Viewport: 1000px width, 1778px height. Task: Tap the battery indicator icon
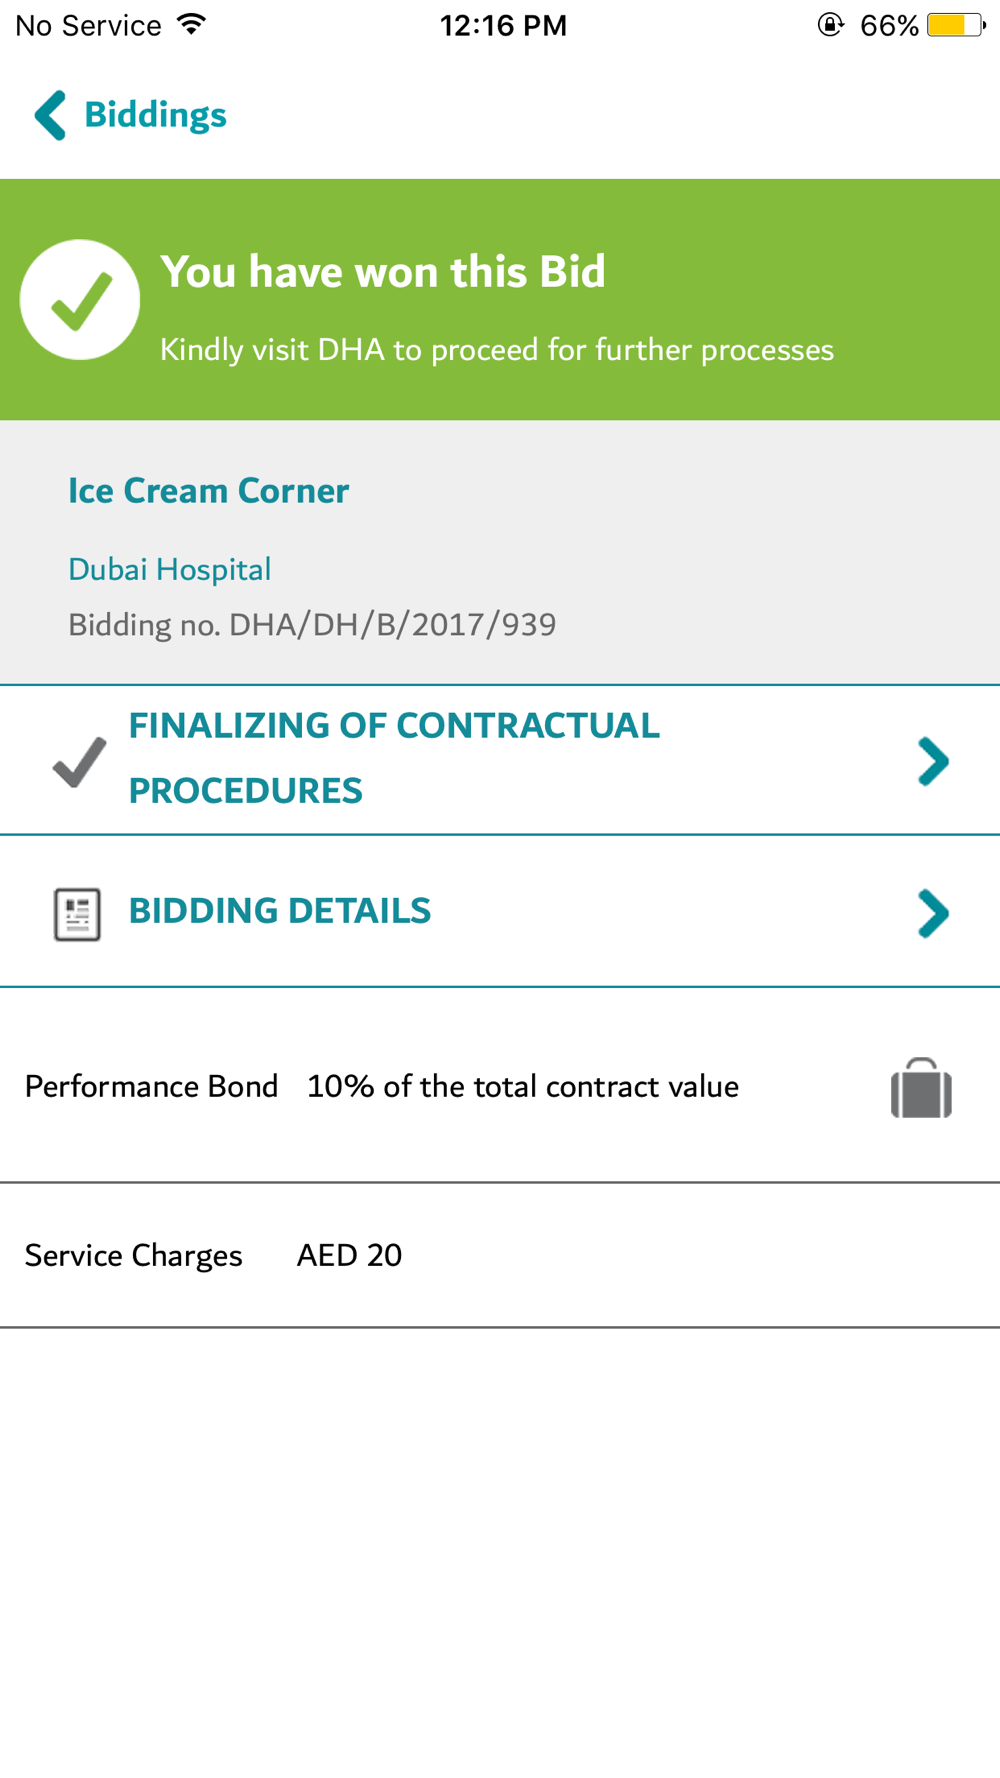point(957,25)
